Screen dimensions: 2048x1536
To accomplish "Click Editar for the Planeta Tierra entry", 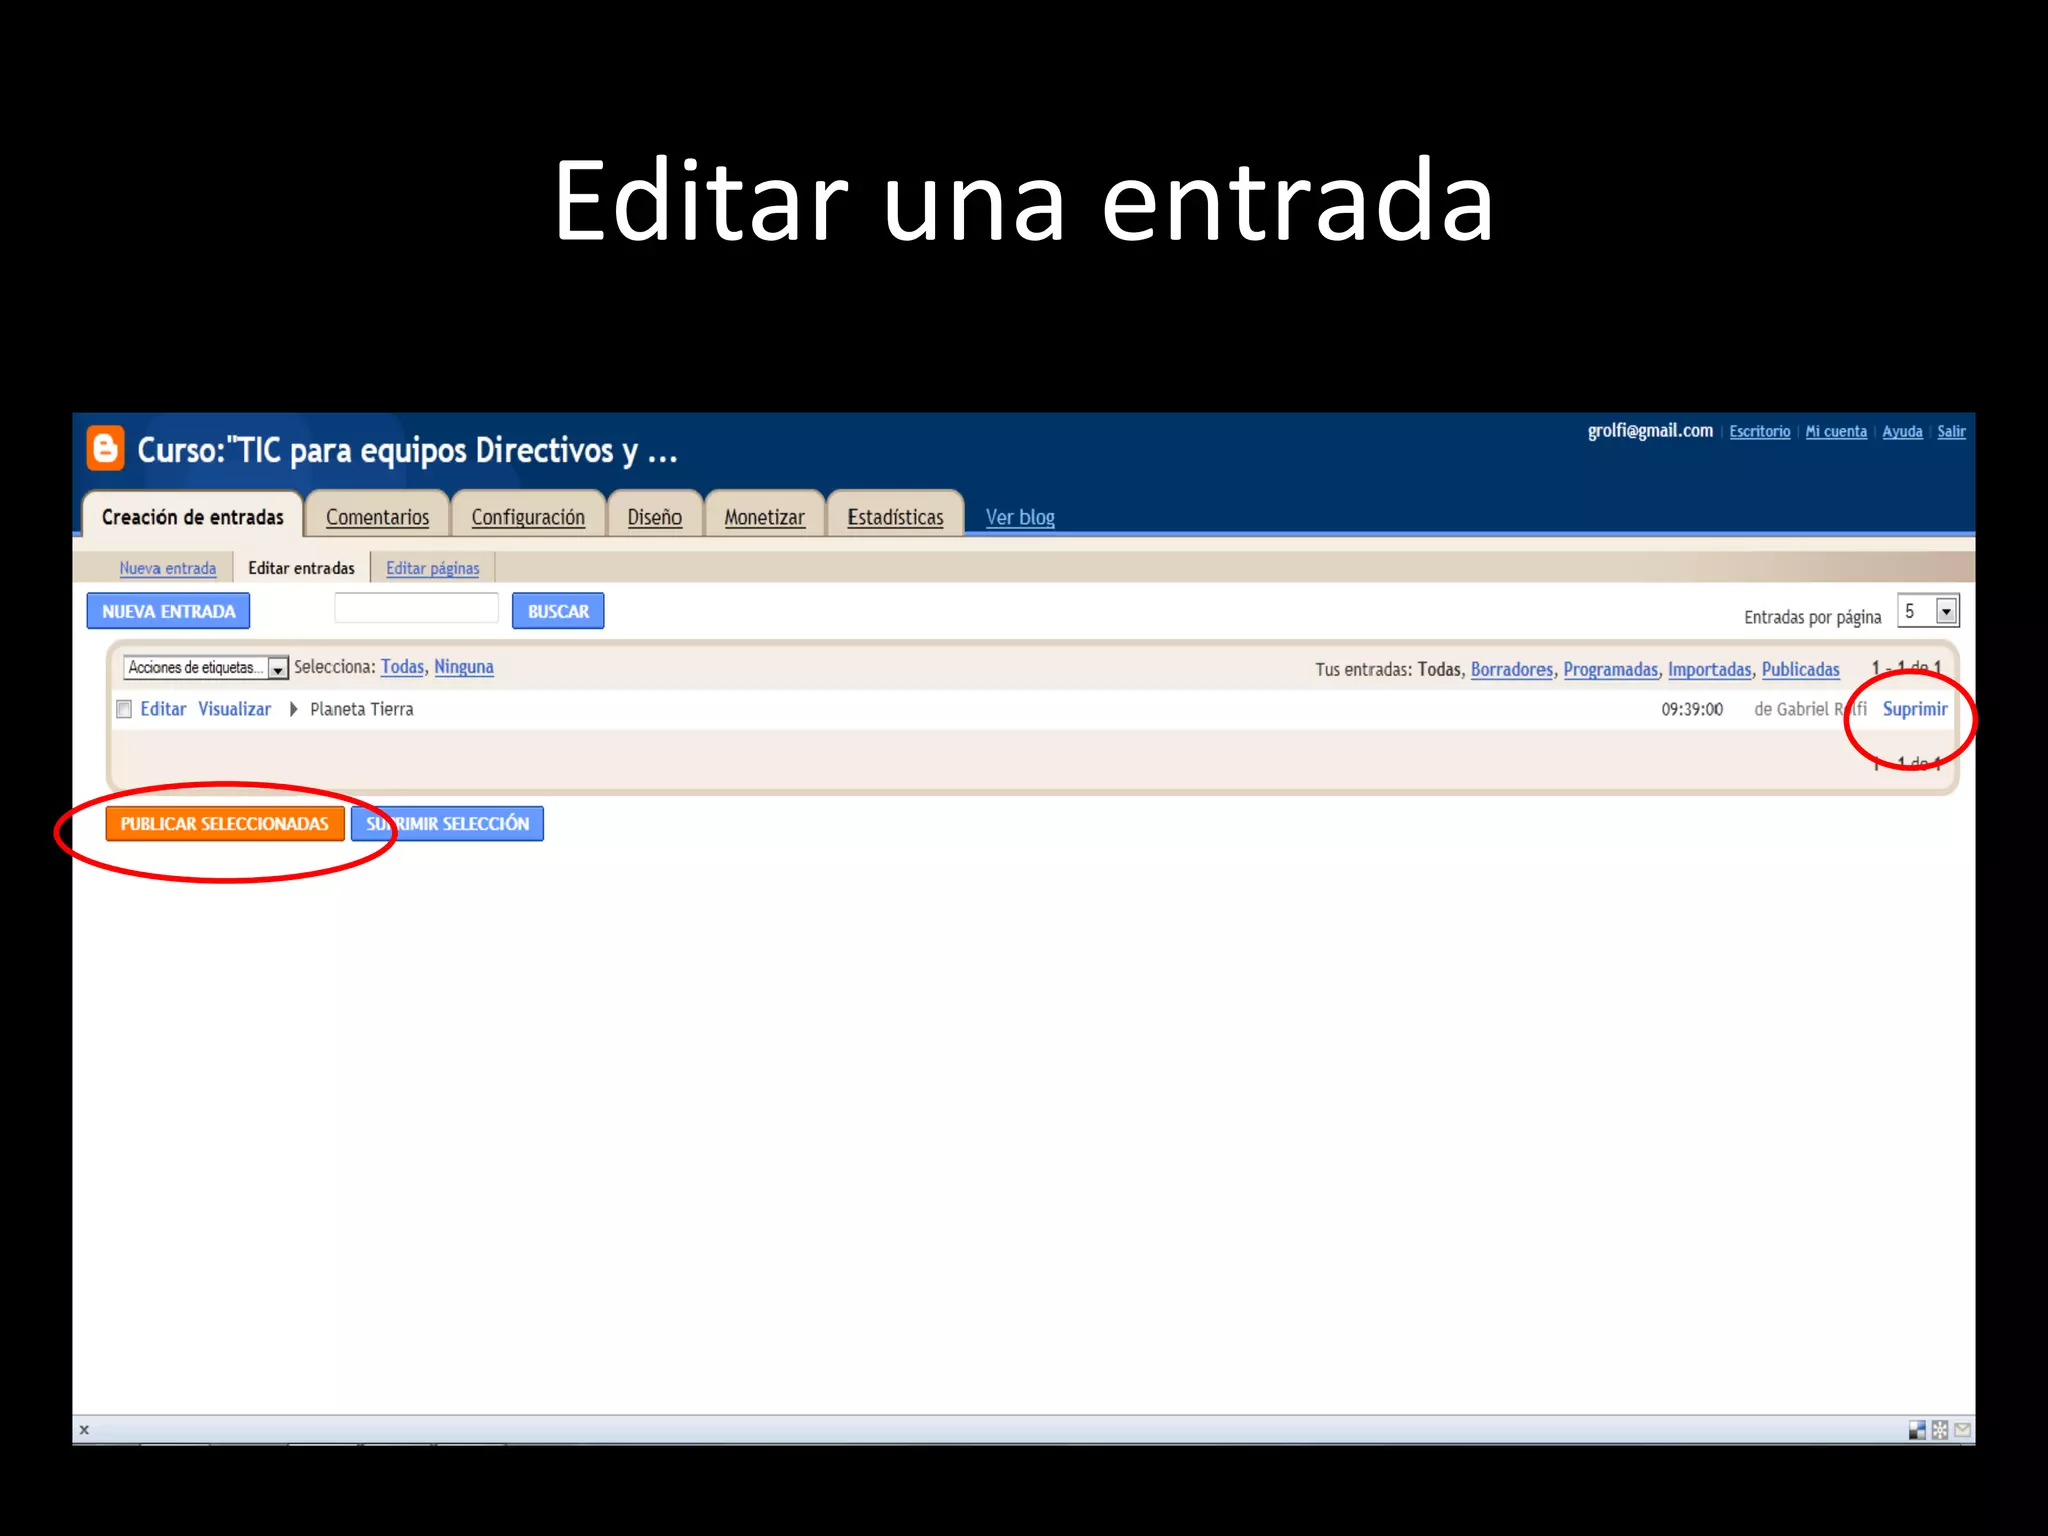I will 163,709.
